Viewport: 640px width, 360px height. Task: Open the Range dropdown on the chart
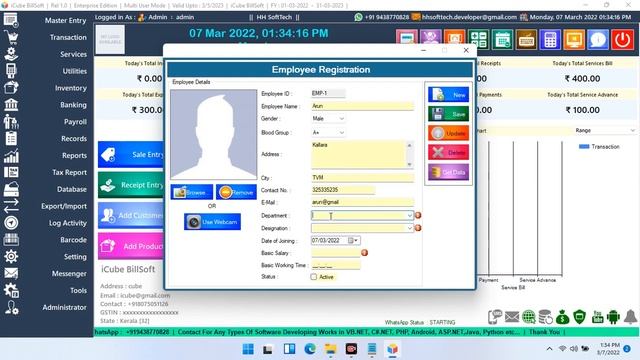pos(632,131)
